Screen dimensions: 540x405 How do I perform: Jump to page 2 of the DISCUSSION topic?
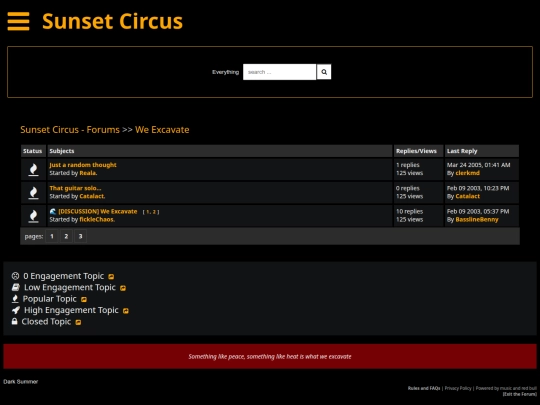point(154,212)
